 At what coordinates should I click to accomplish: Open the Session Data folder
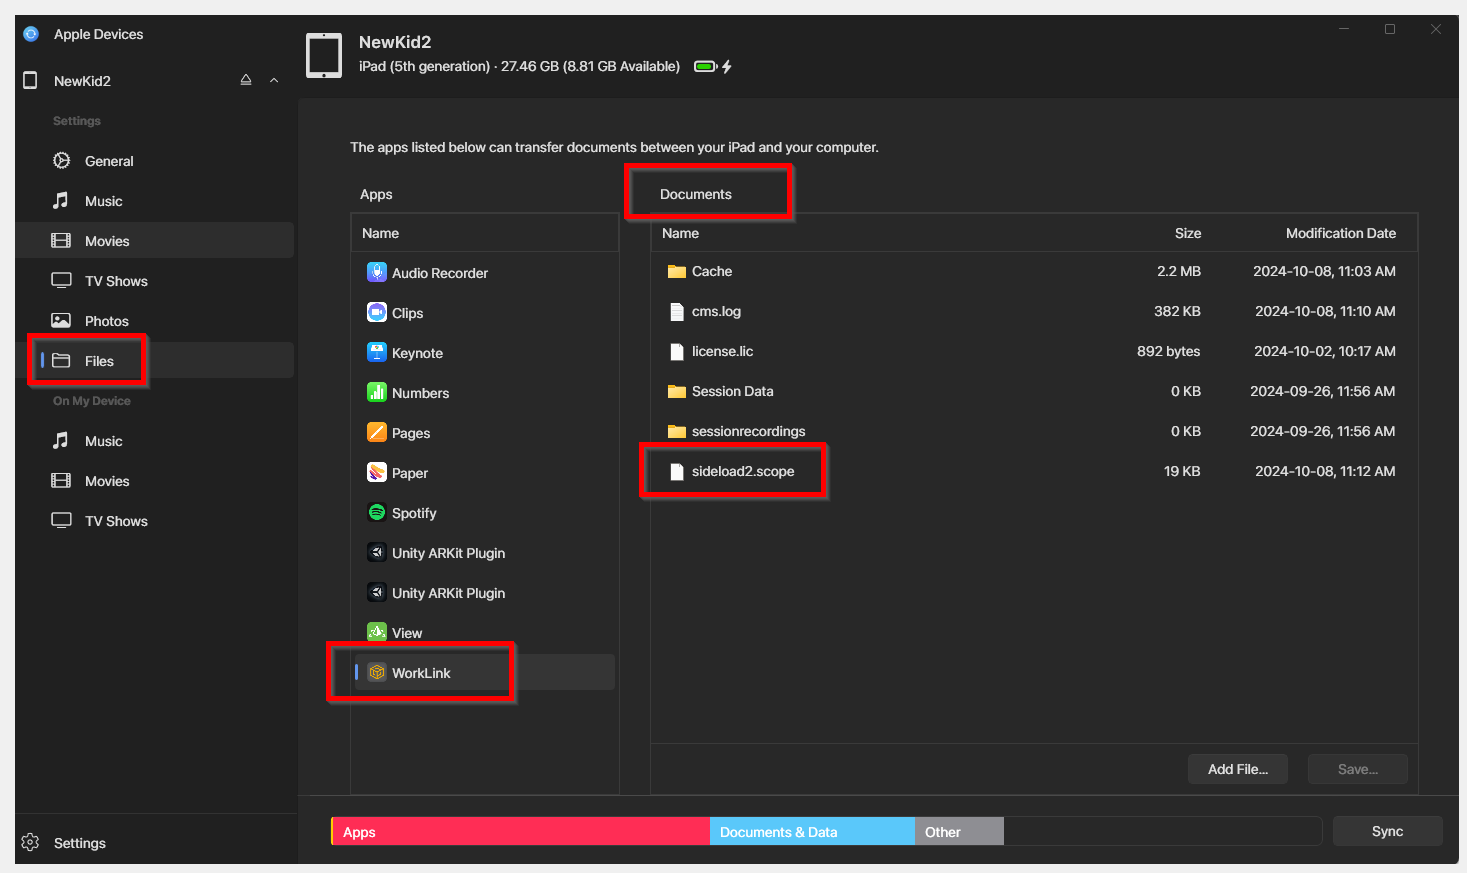coord(732,391)
